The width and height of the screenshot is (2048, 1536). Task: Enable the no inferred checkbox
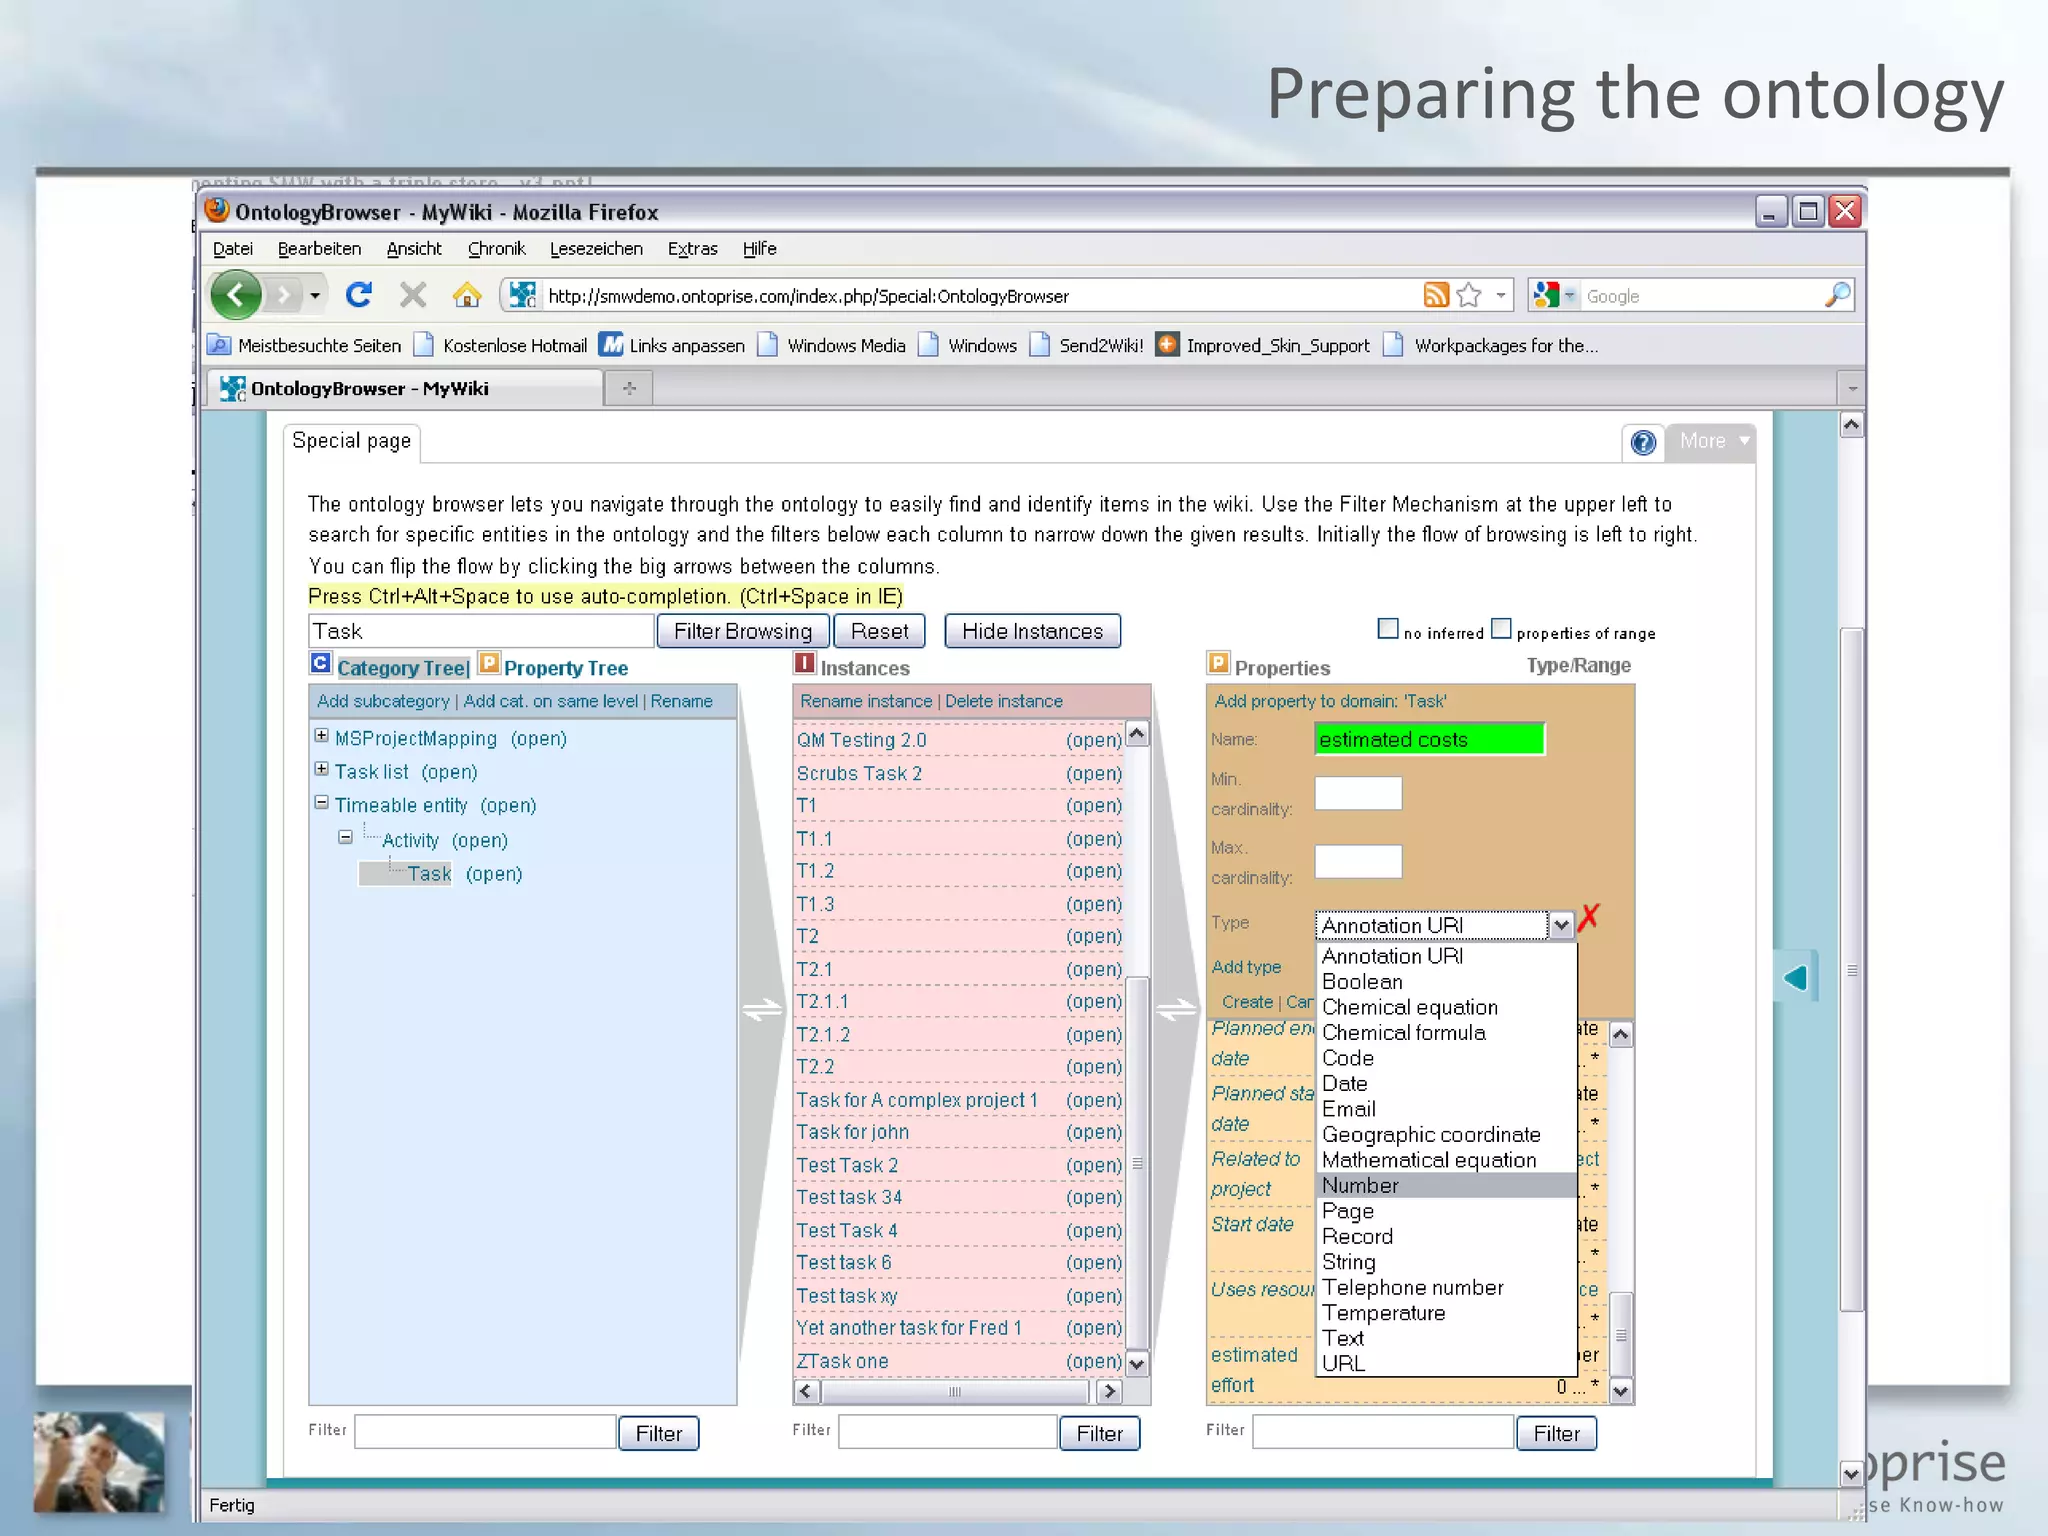[x=1388, y=629]
